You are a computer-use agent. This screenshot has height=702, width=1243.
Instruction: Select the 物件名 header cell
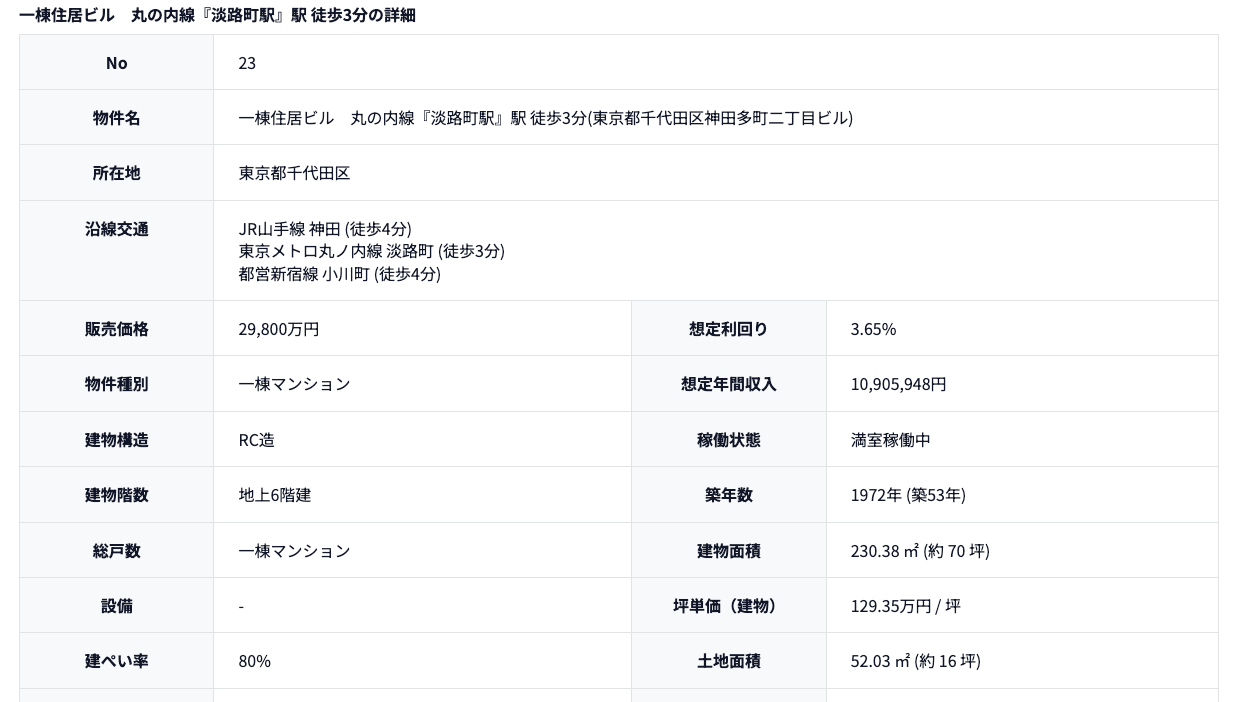116,118
